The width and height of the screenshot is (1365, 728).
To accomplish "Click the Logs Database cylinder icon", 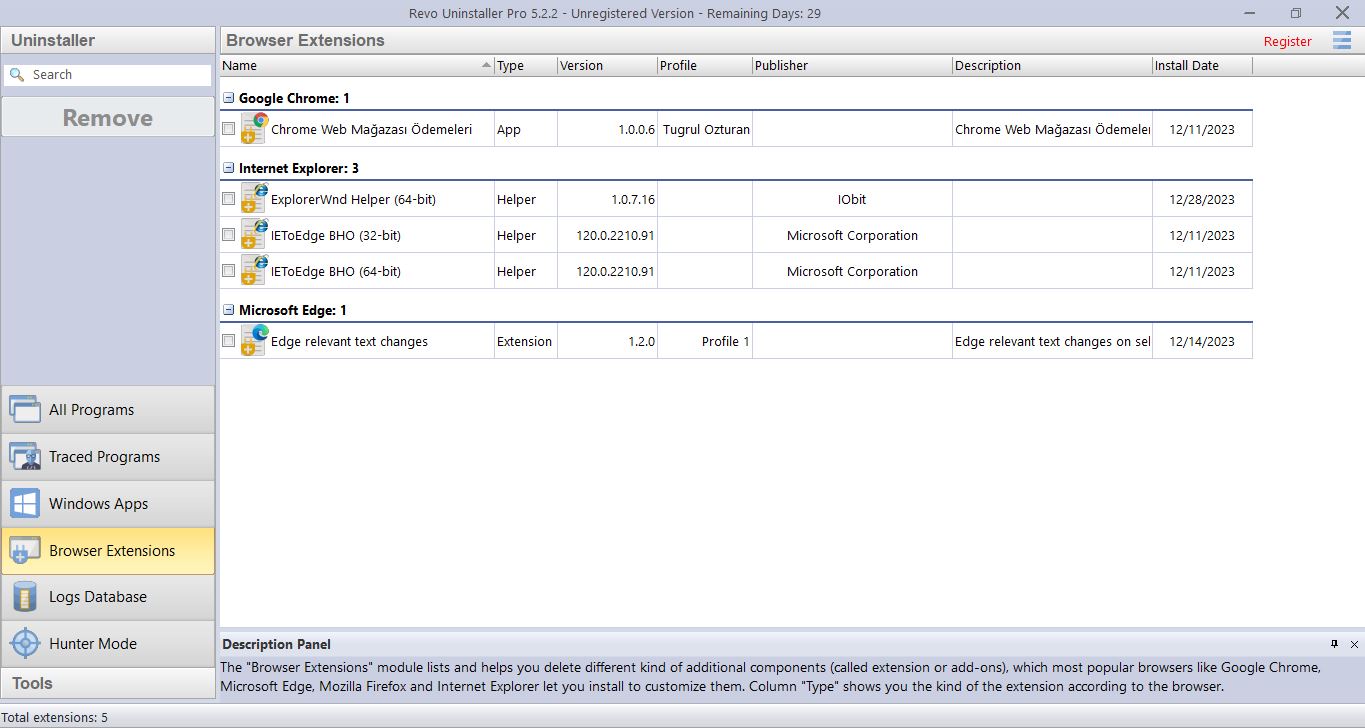I will pyautogui.click(x=25, y=597).
